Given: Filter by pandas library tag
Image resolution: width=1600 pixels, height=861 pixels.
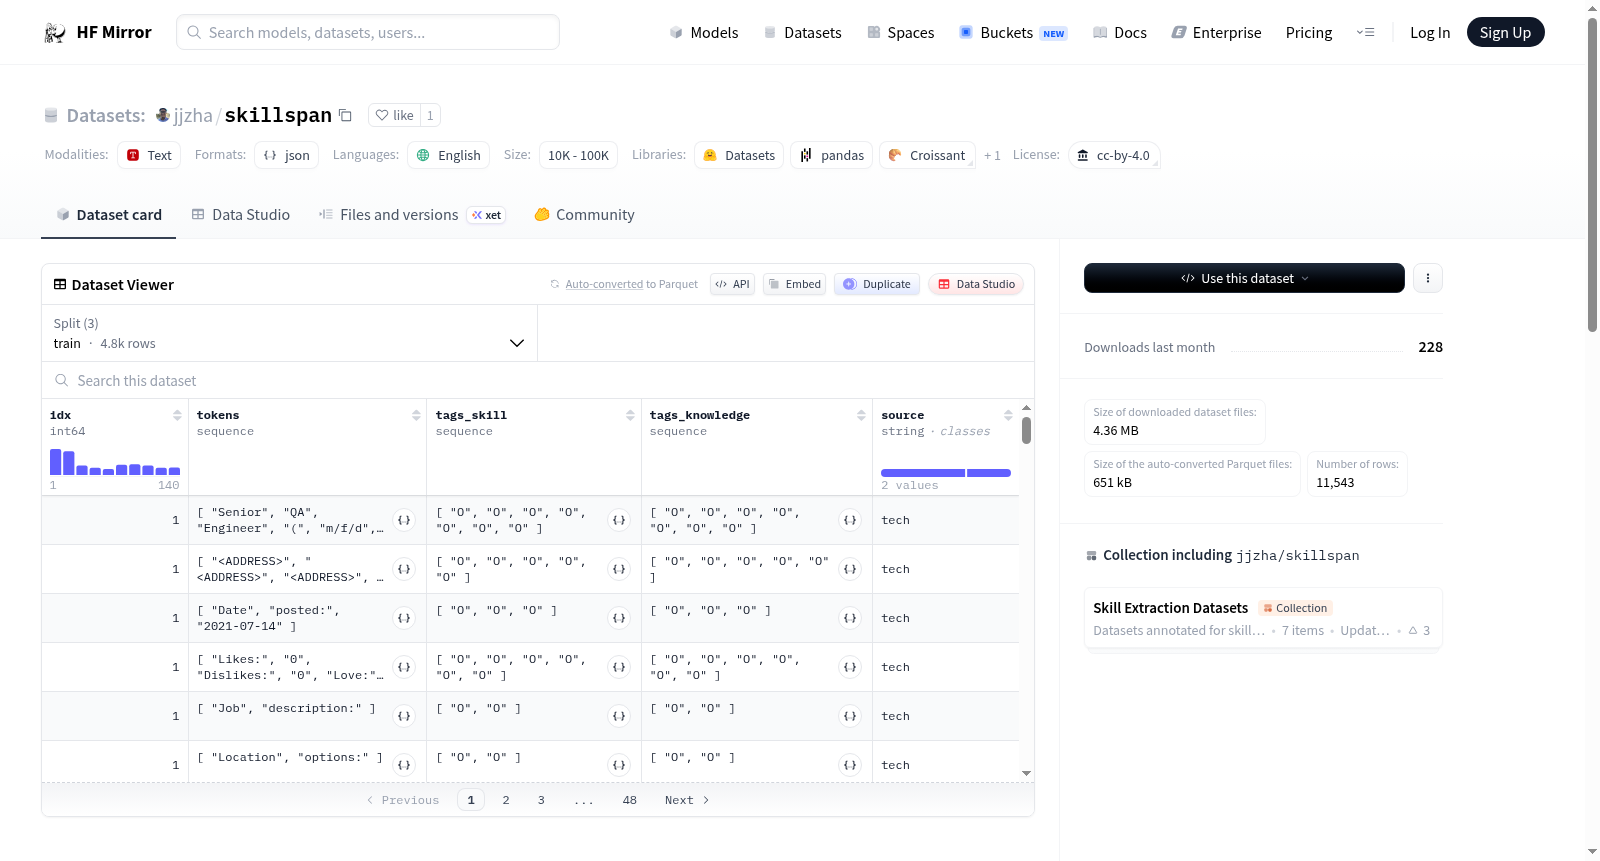Looking at the screenshot, I should [832, 155].
